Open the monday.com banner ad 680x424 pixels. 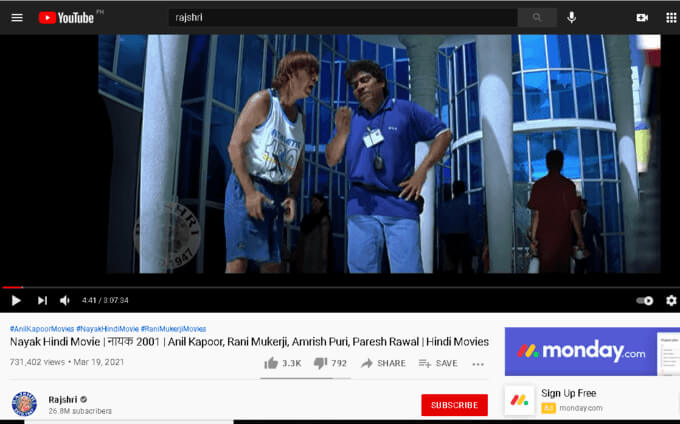[592, 352]
